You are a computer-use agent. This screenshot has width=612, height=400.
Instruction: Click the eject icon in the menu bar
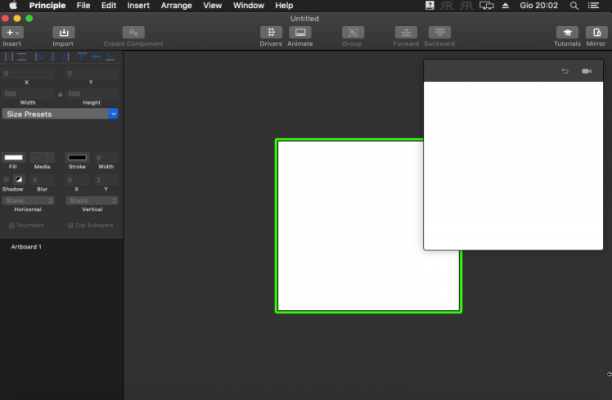tap(505, 5)
